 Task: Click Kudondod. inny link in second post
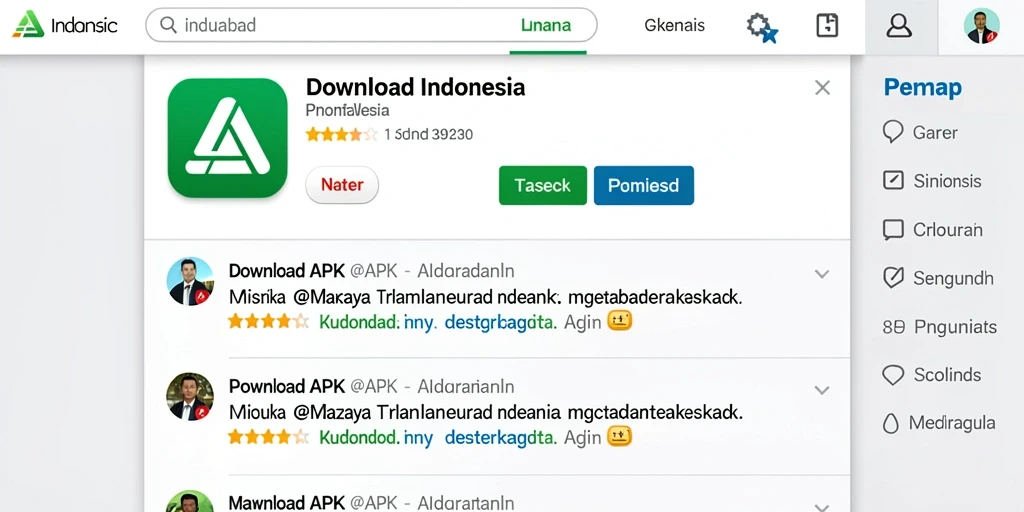pyautogui.click(x=376, y=438)
